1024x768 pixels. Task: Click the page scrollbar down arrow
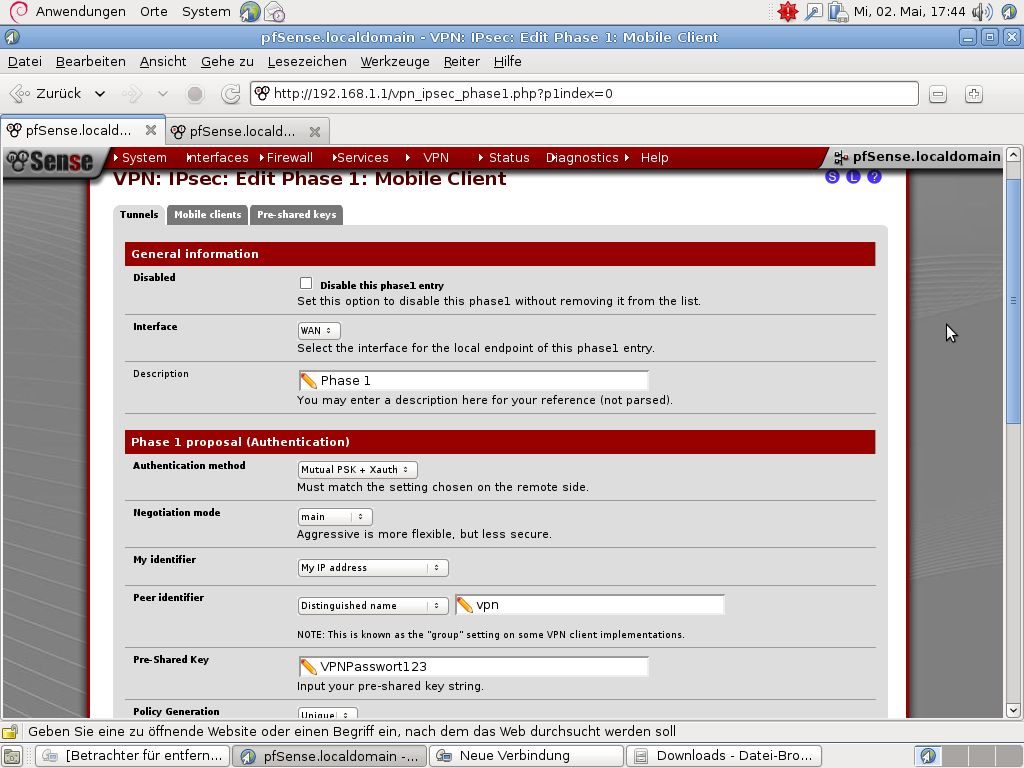click(1013, 711)
